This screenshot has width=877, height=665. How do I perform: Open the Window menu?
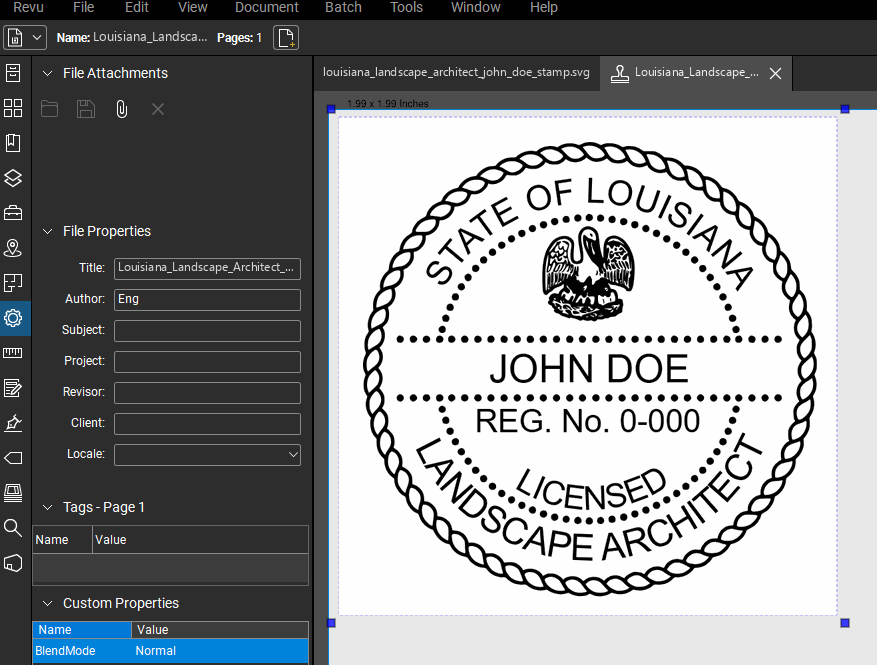click(x=475, y=7)
